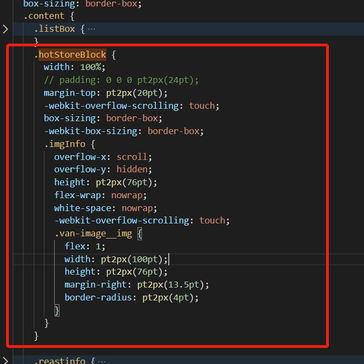Unfold the ellipsis after .listBox {
The height and width of the screenshot is (364, 364).
click(91, 29)
